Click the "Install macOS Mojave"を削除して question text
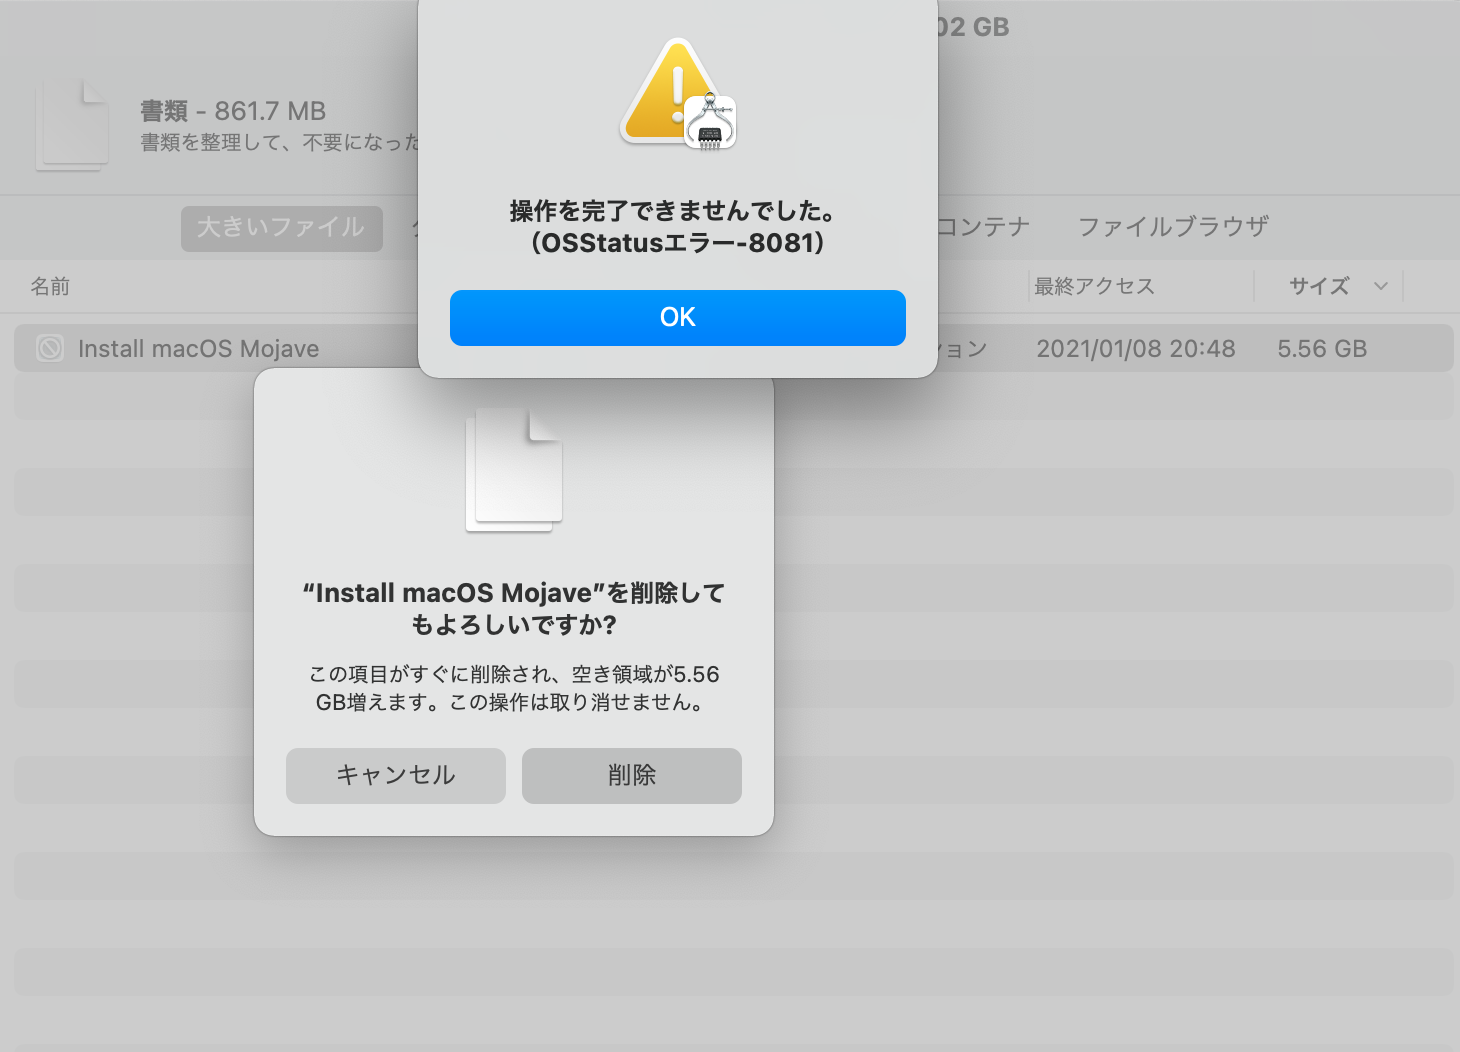Screen dimensions: 1460x1052 point(514,609)
